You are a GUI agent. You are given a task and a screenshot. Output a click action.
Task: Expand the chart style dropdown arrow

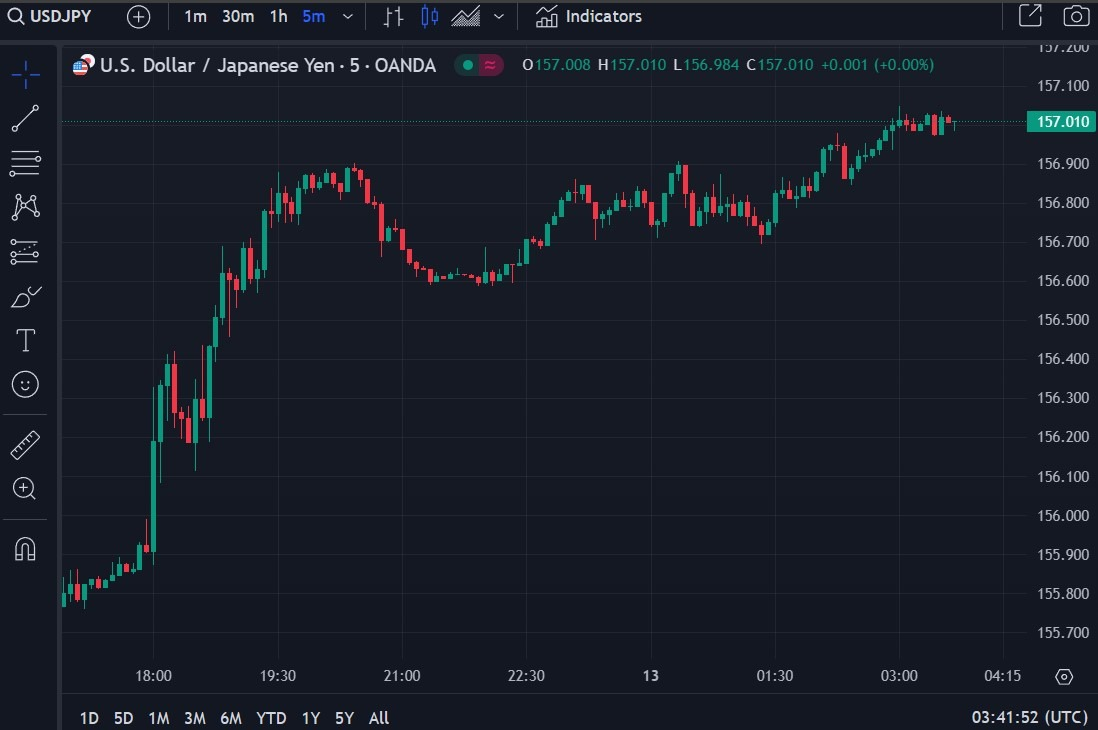(499, 16)
